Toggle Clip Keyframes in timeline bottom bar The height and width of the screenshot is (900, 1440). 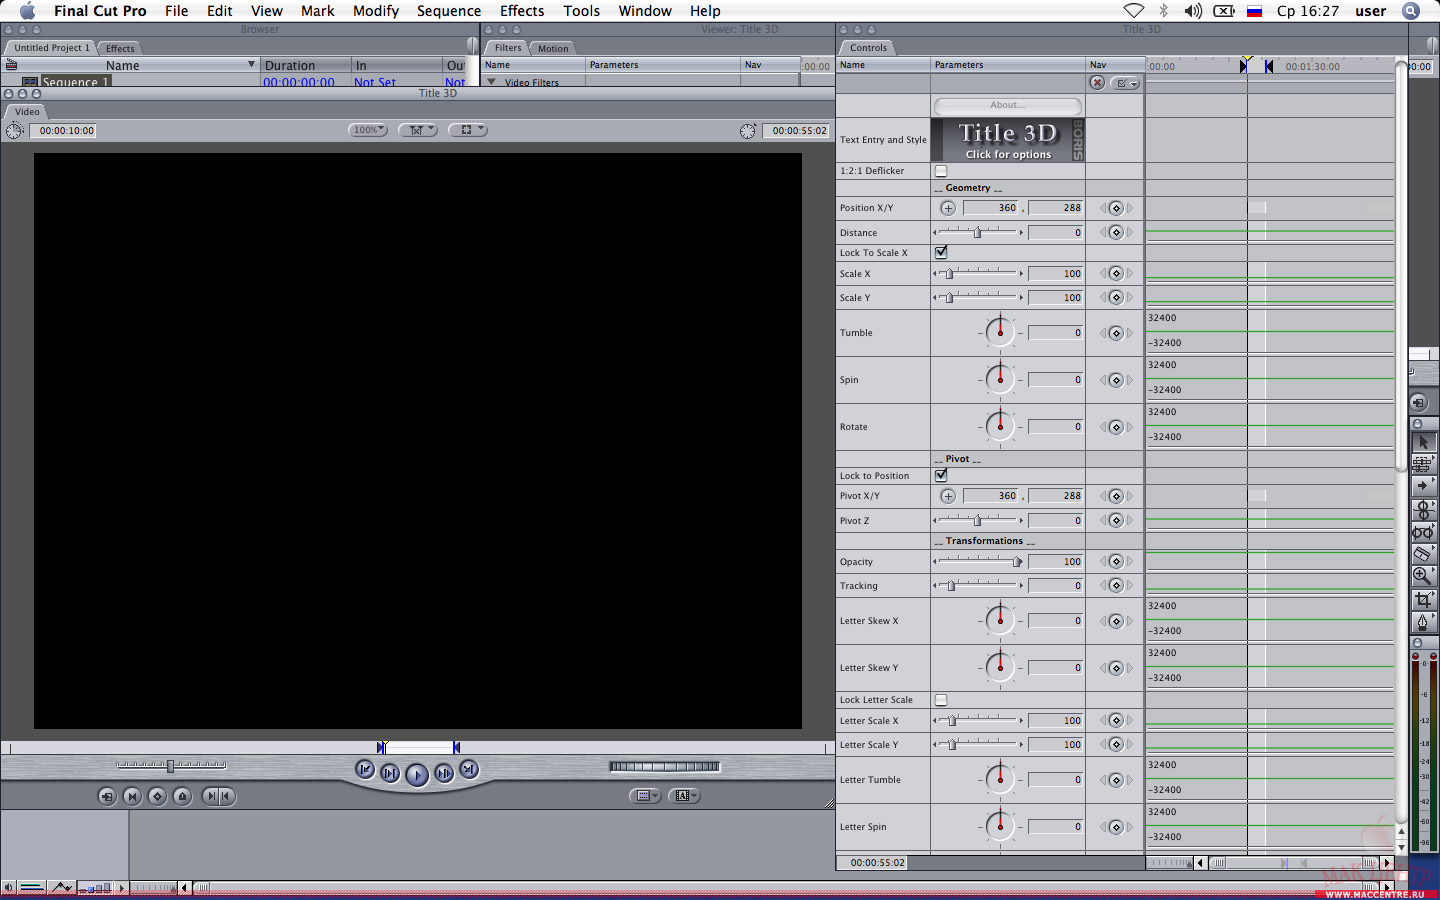pyautogui.click(x=32, y=887)
